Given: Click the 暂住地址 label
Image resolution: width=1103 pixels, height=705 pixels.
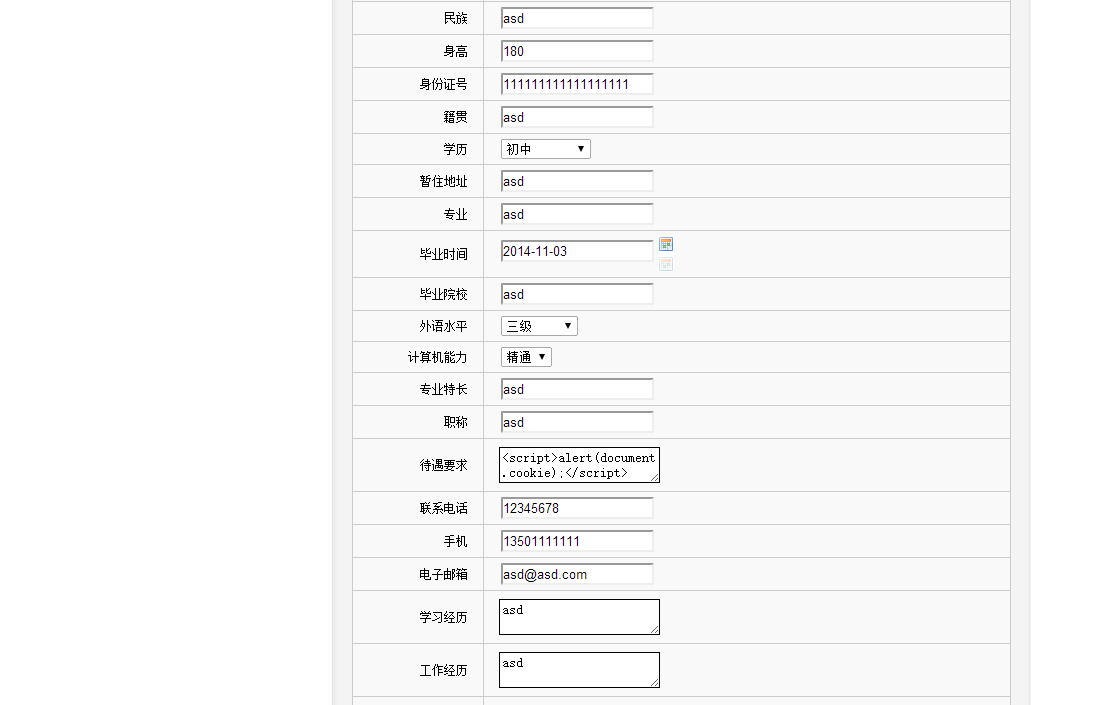Looking at the screenshot, I should click(x=443, y=182).
